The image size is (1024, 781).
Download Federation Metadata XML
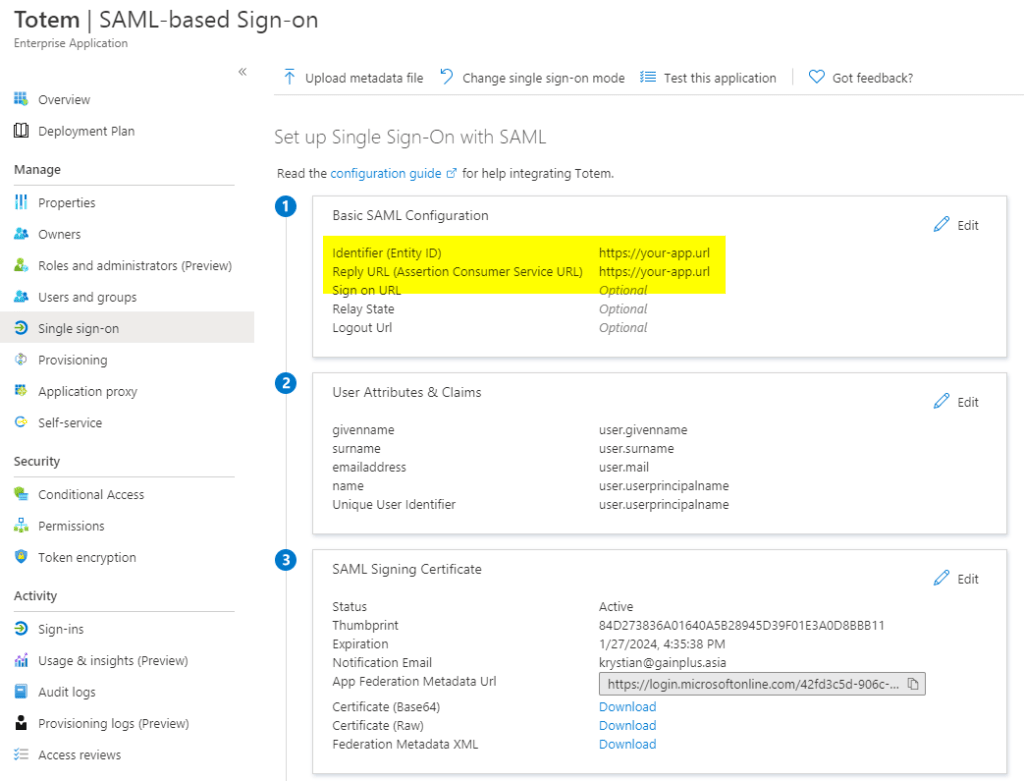coord(628,744)
